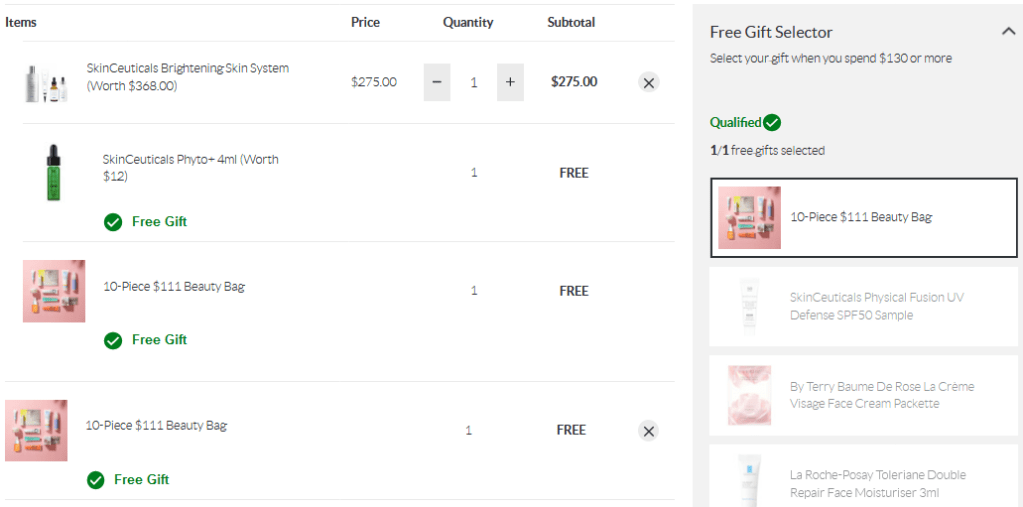
Task: Remove the bottom 10-Piece Beauty Bag row
Action: [x=649, y=431]
